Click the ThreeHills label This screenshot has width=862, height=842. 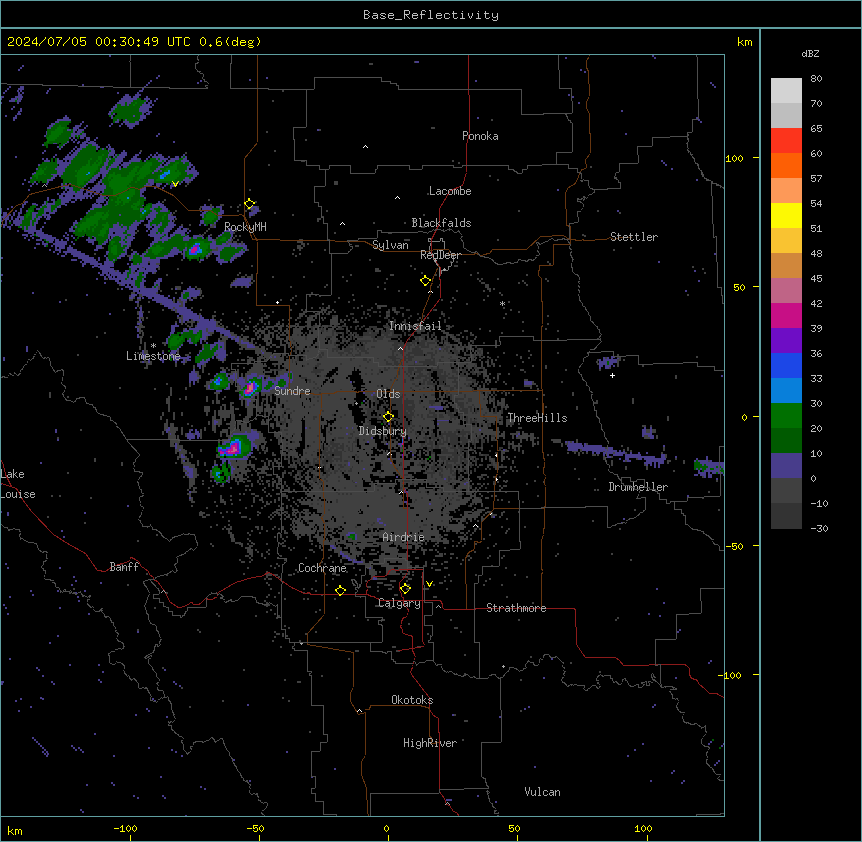(537, 418)
